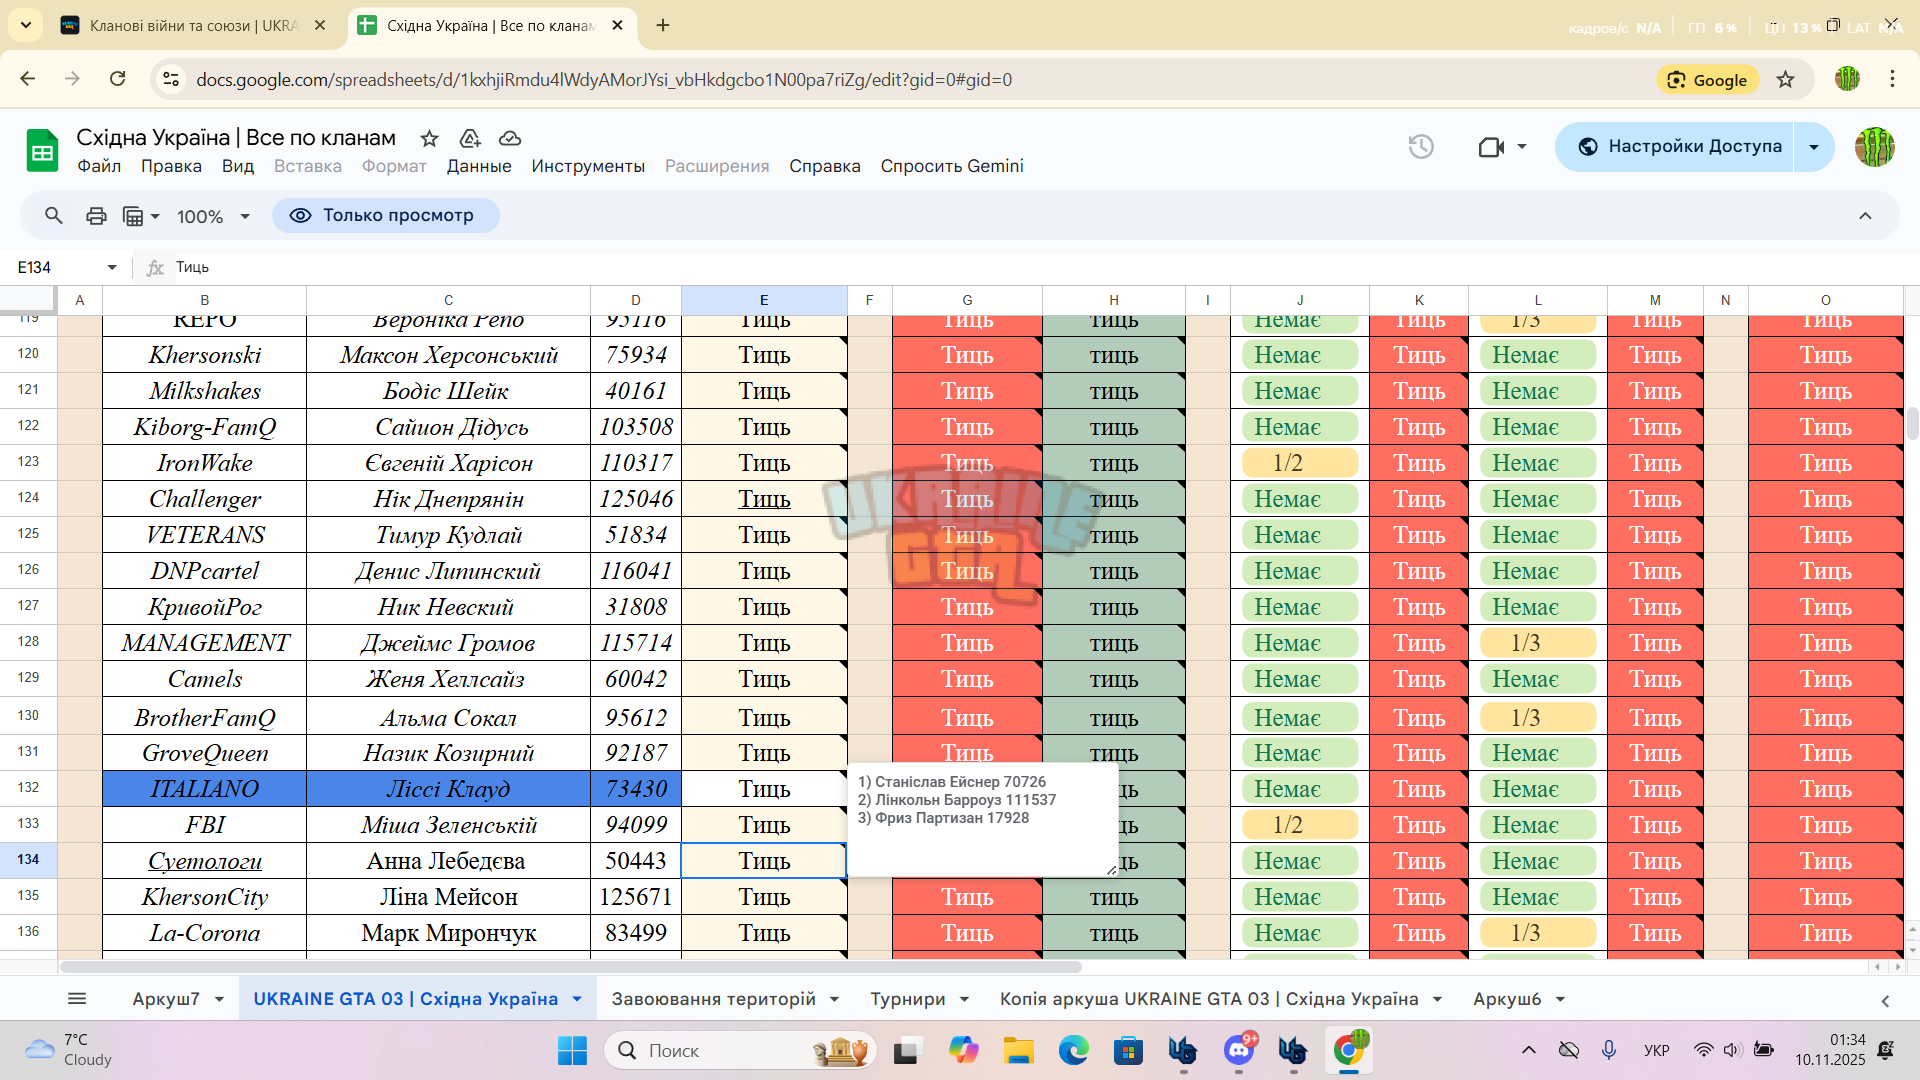
Task: Switch to Кланові війни та союзи browser tab
Action: 194,25
